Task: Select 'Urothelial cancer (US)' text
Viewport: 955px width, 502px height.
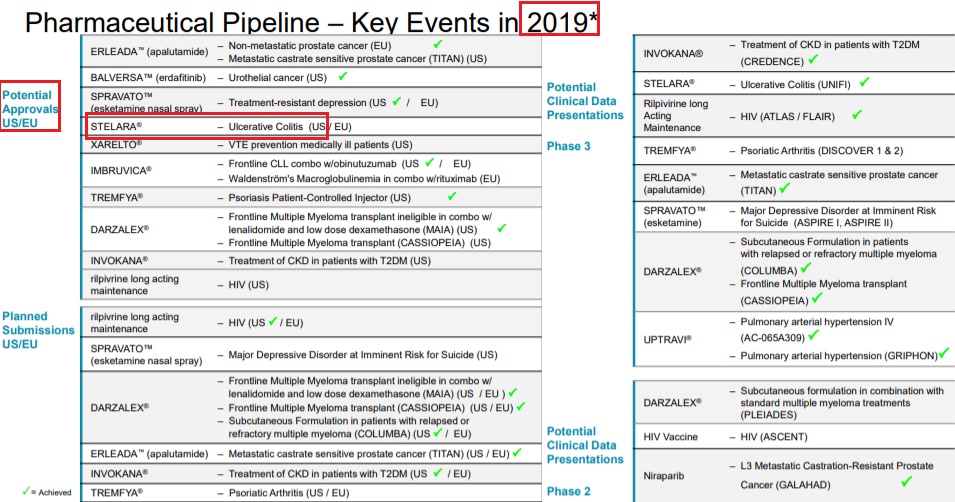Action: (277, 78)
